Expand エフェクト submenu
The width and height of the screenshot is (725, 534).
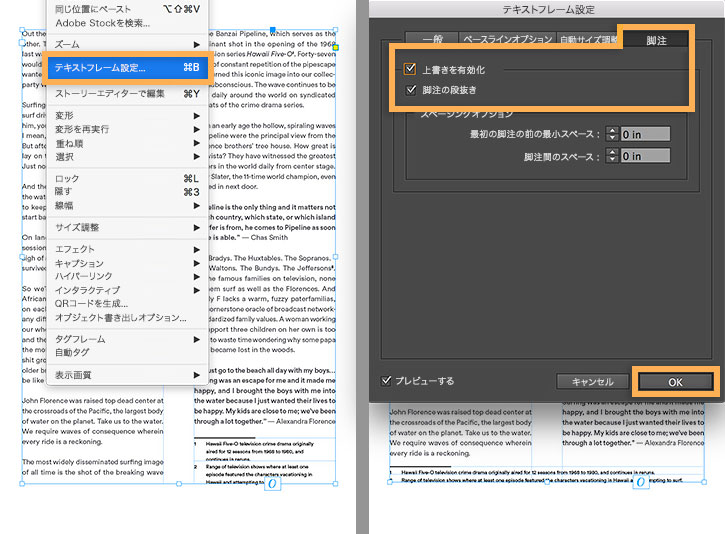tap(127, 249)
